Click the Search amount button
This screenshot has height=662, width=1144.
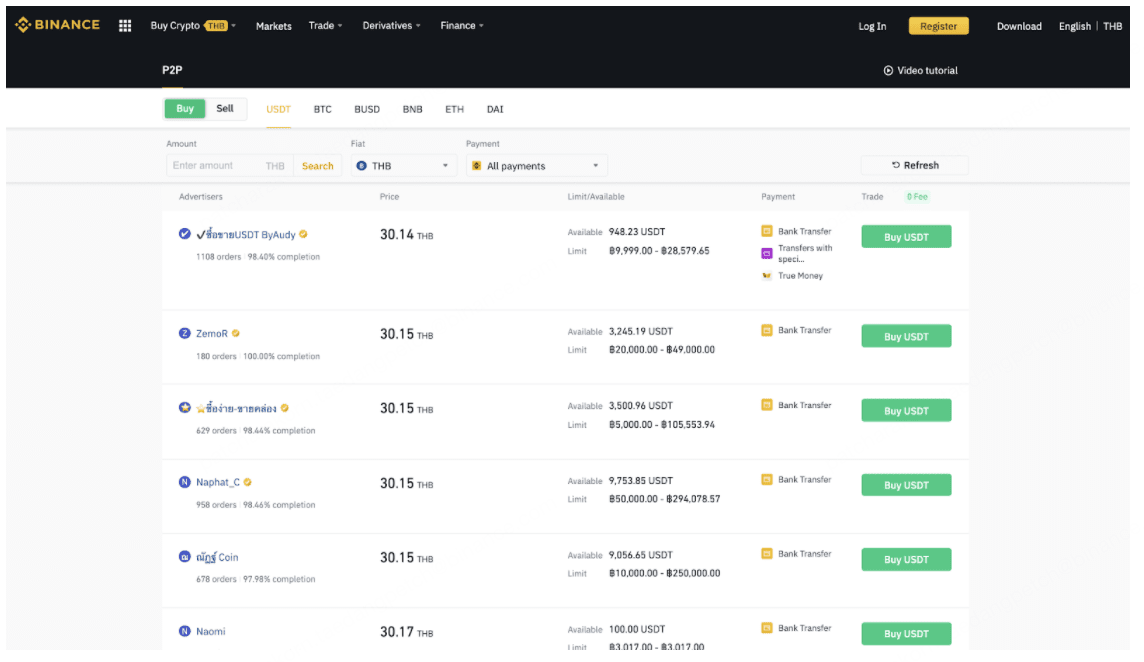[317, 166]
